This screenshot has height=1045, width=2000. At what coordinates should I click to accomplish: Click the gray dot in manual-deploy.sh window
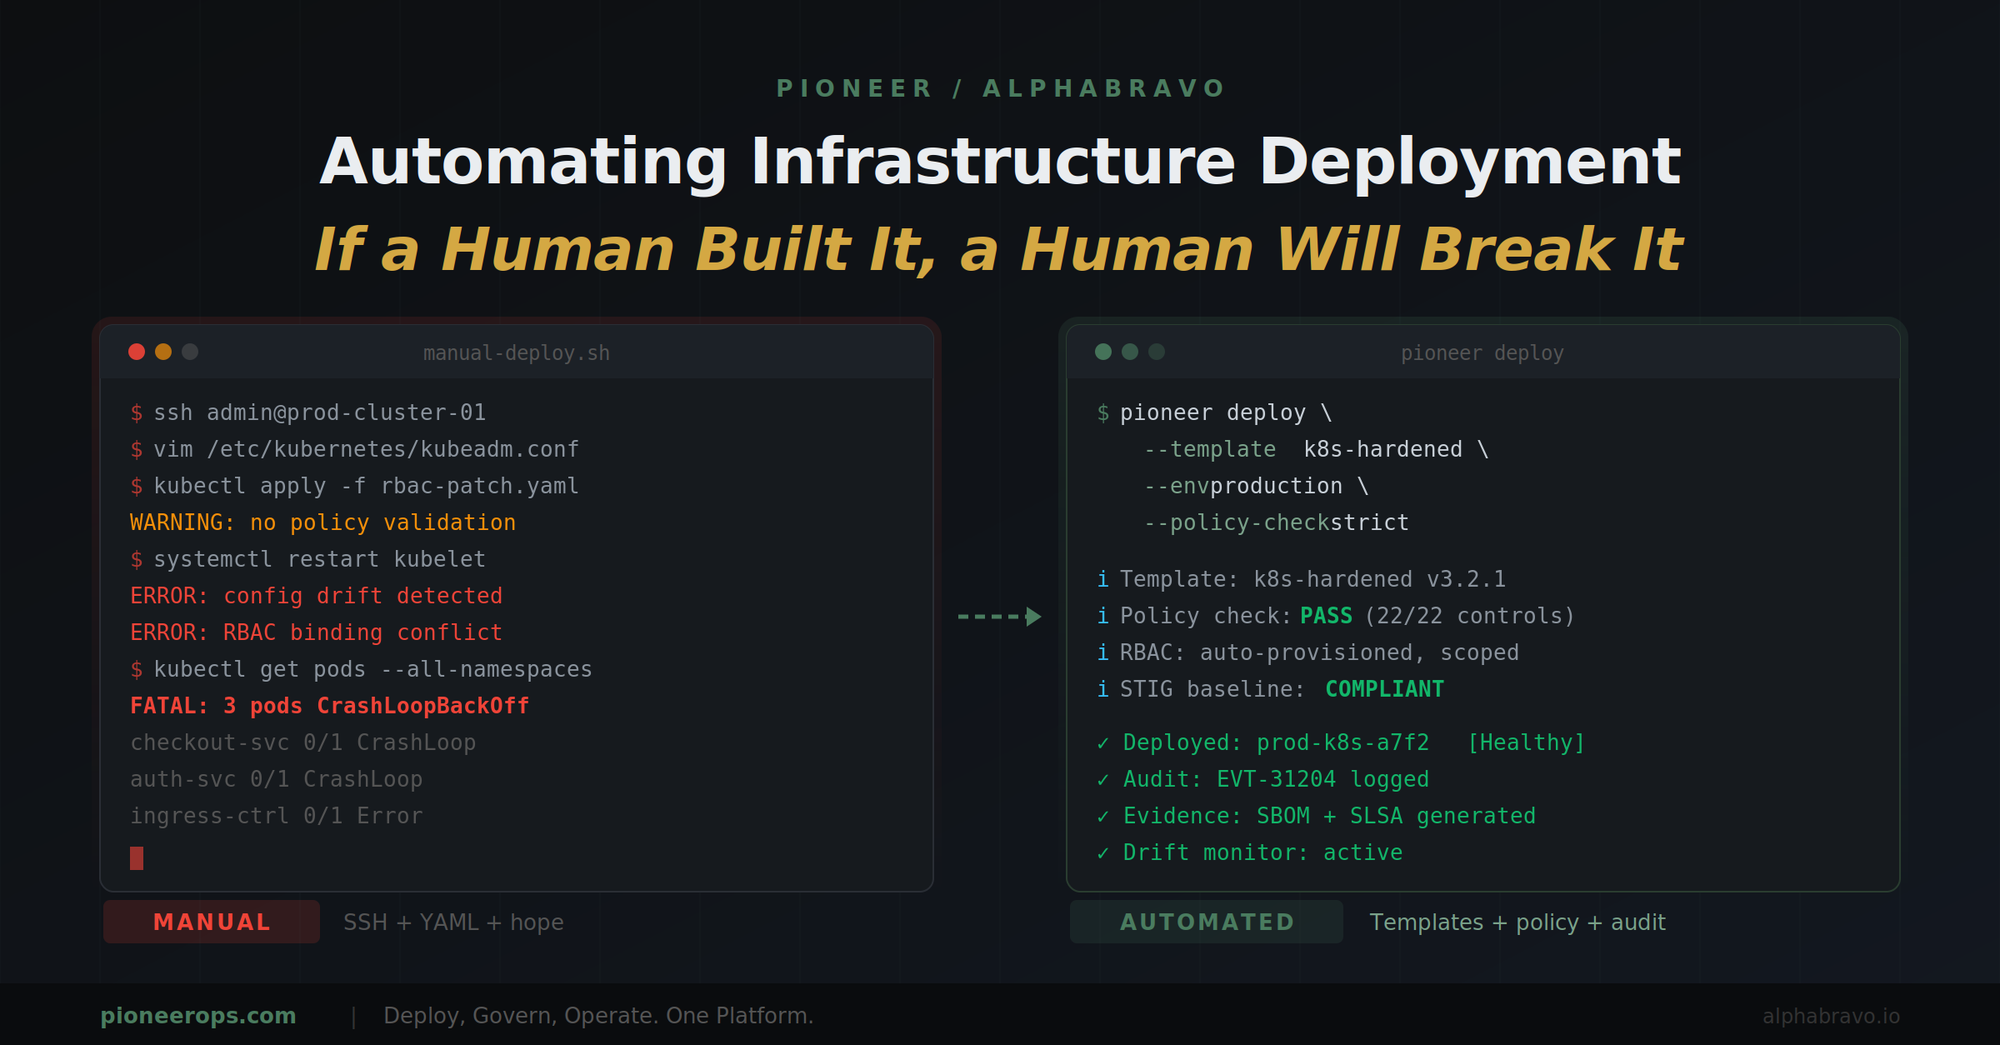pos(190,352)
